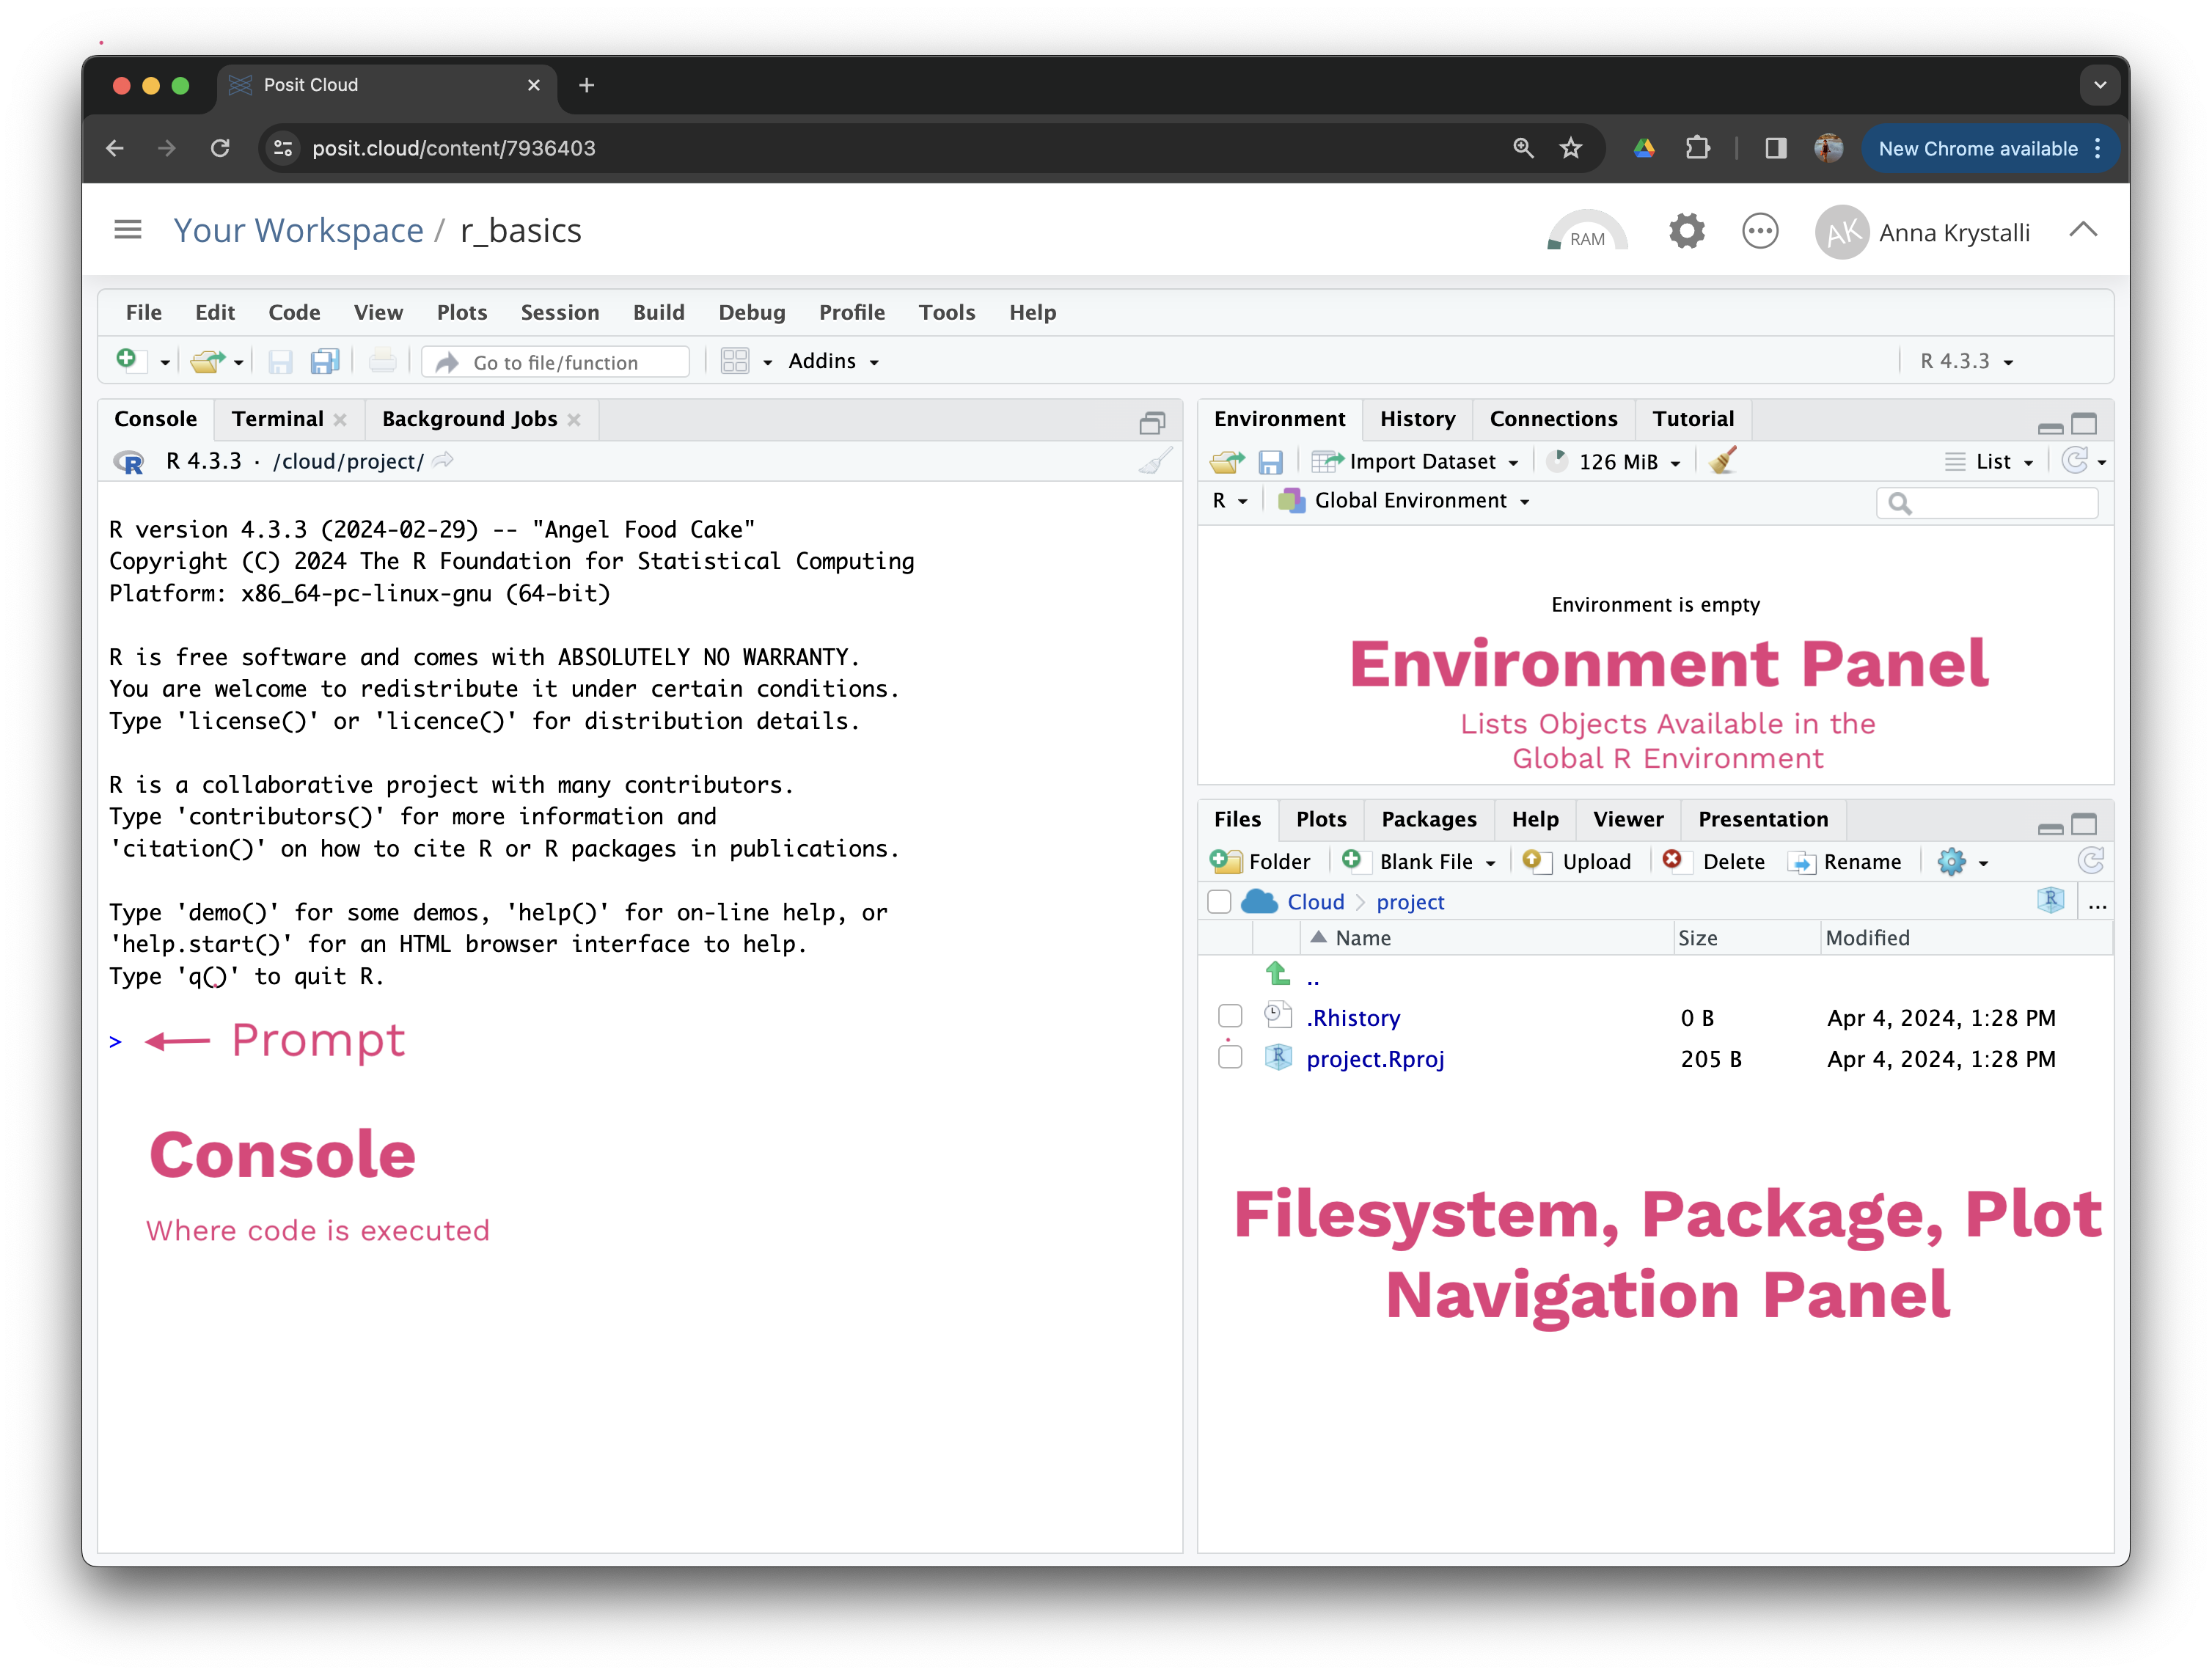This screenshot has height=1675, width=2212.
Task: Open the Addins dropdown
Action: tap(833, 361)
